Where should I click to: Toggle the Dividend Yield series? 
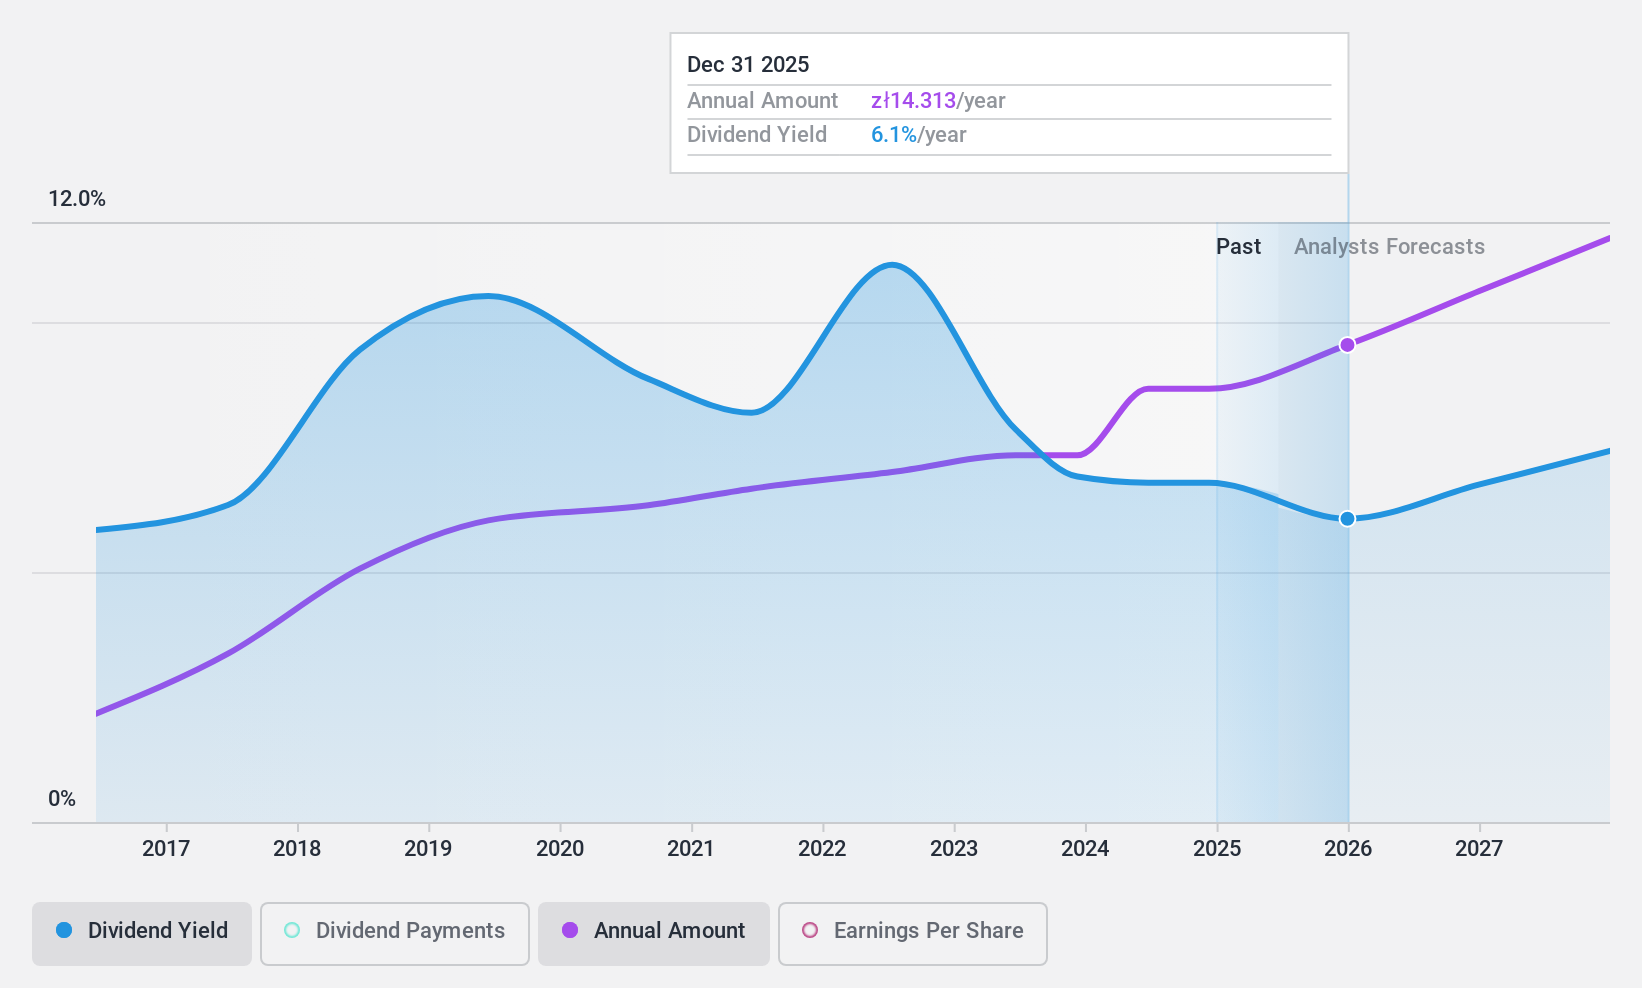(x=141, y=933)
